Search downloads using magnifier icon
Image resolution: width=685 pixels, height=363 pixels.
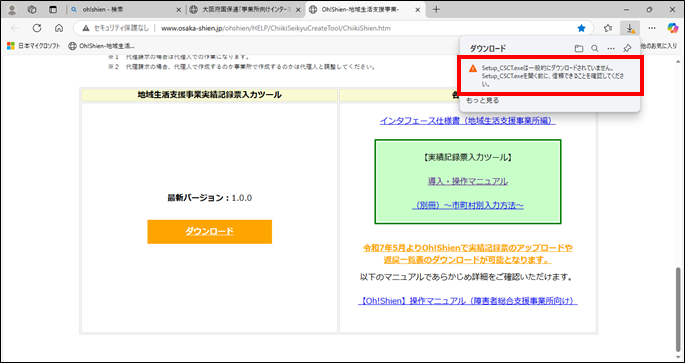point(595,48)
